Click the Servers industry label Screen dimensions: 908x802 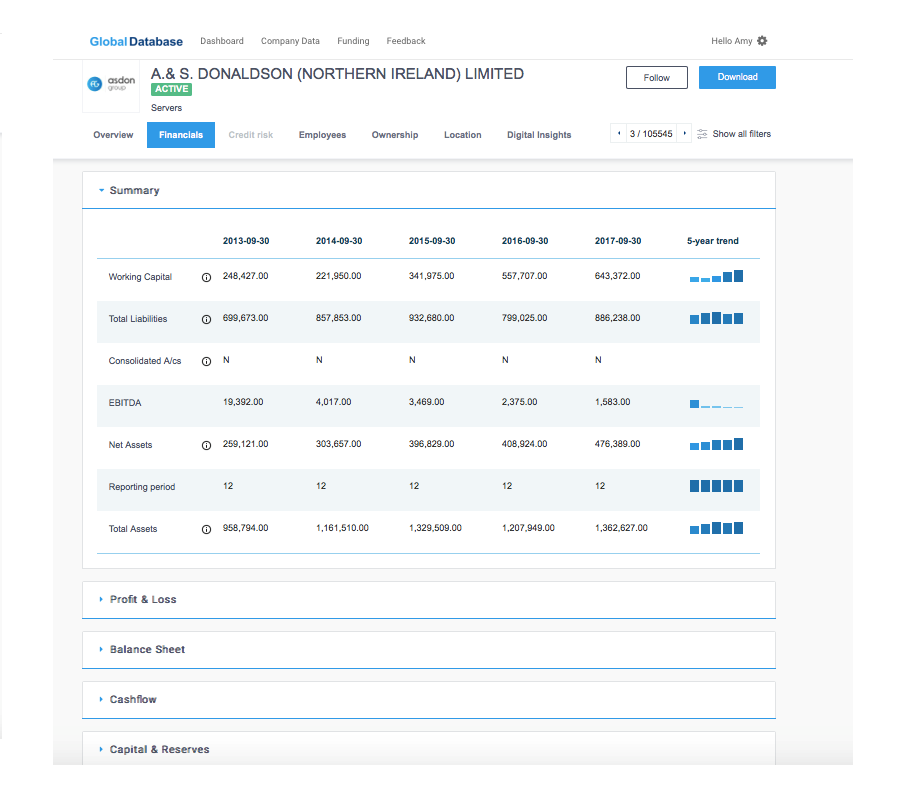coord(167,108)
